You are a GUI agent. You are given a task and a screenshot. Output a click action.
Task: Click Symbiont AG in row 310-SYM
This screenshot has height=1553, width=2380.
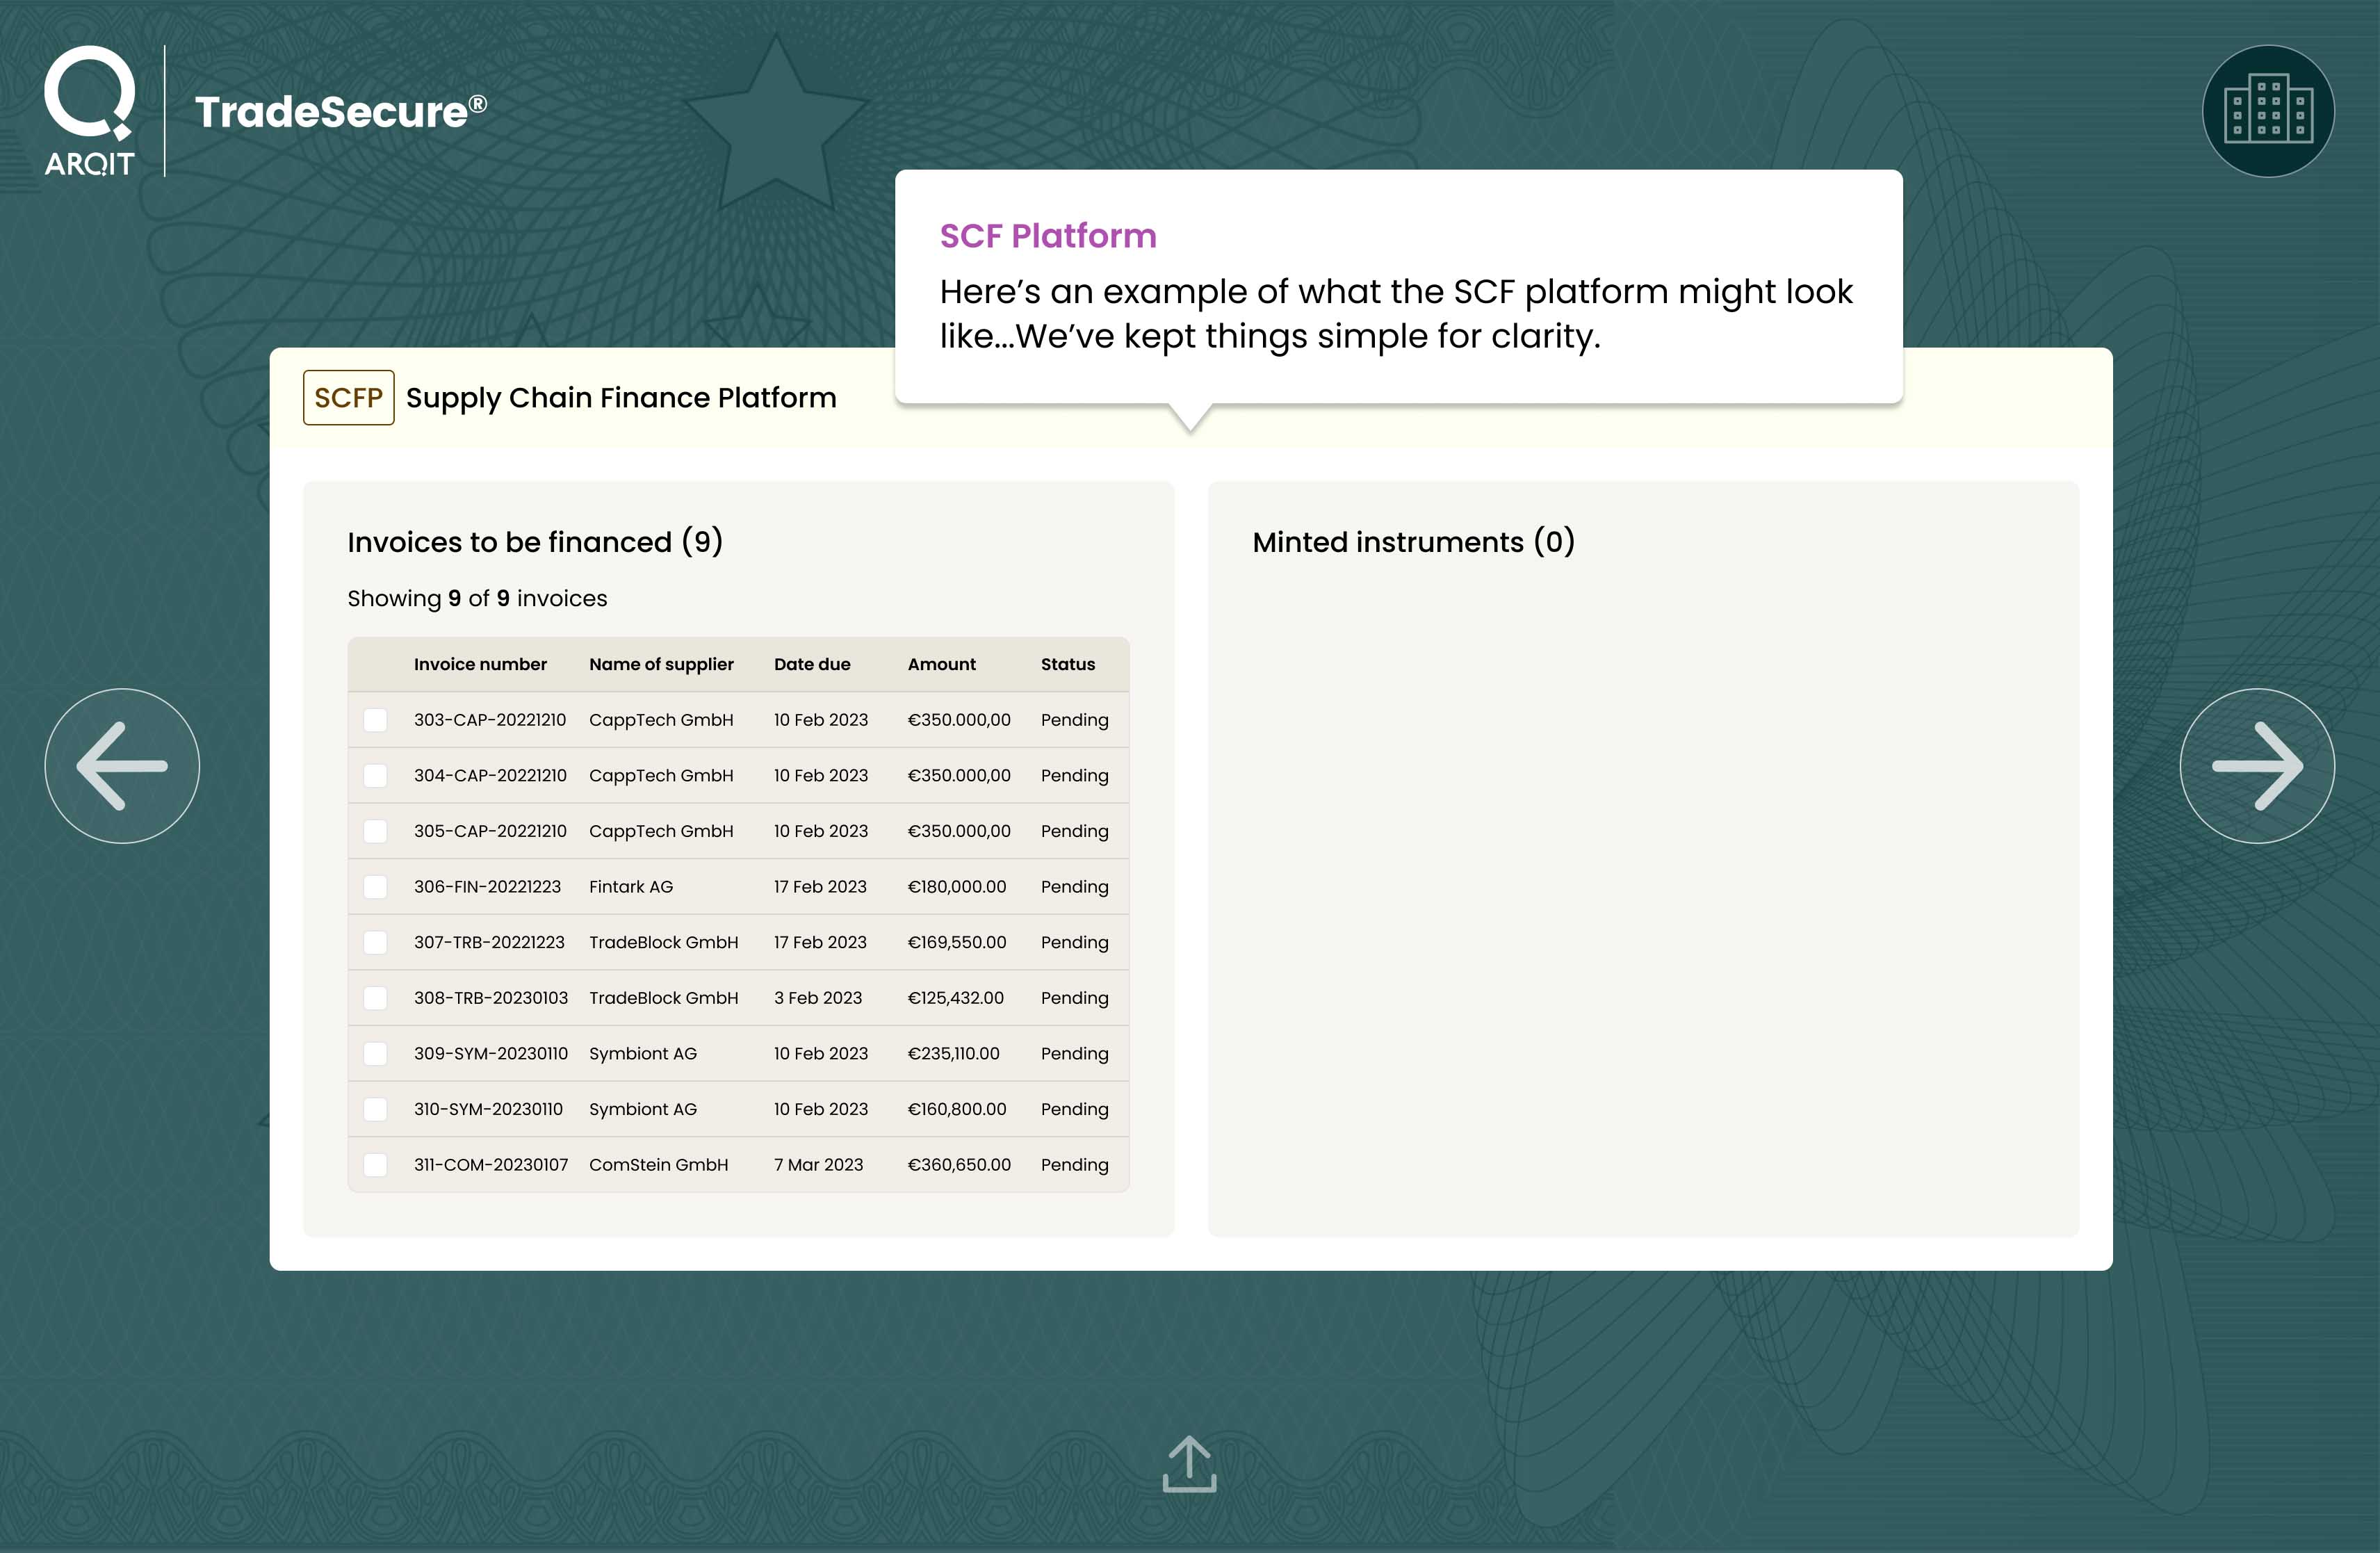(x=643, y=1109)
